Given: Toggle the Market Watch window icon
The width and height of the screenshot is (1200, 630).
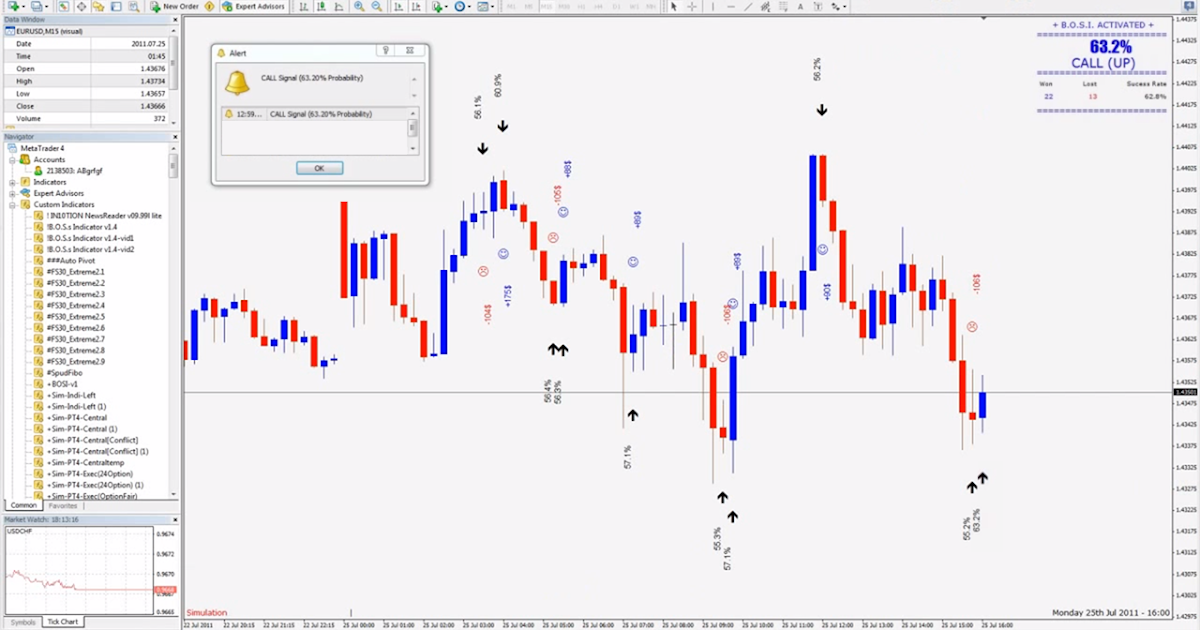Looking at the screenshot, I should click(x=62, y=6).
